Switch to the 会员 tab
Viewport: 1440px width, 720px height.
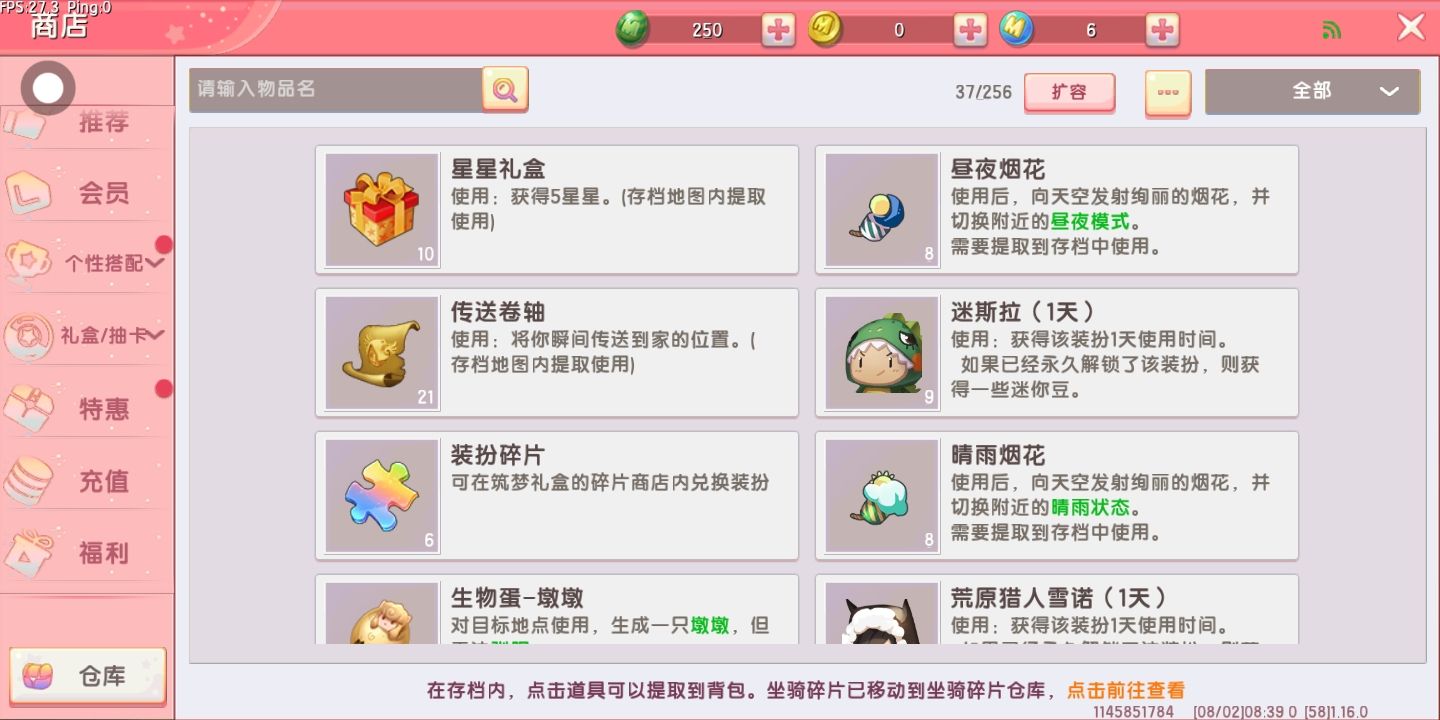pyautogui.click(x=86, y=192)
